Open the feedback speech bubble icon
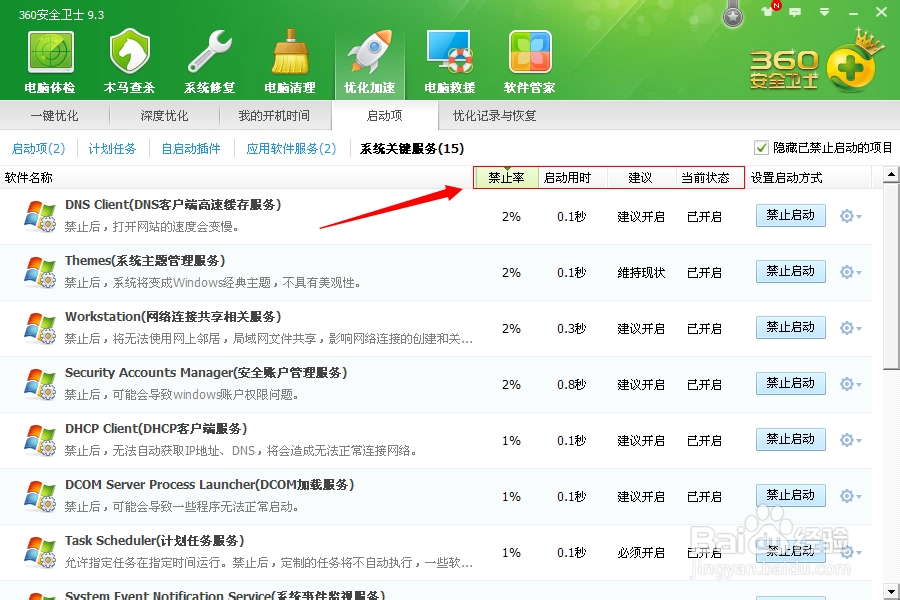 pyautogui.click(x=795, y=11)
